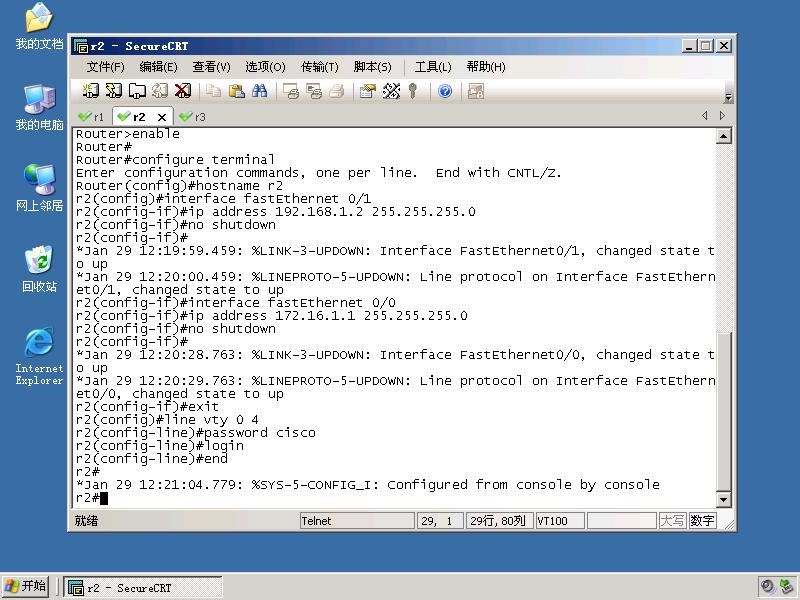Click the Telnet status bar field
This screenshot has height=600, width=800.
pos(357,521)
